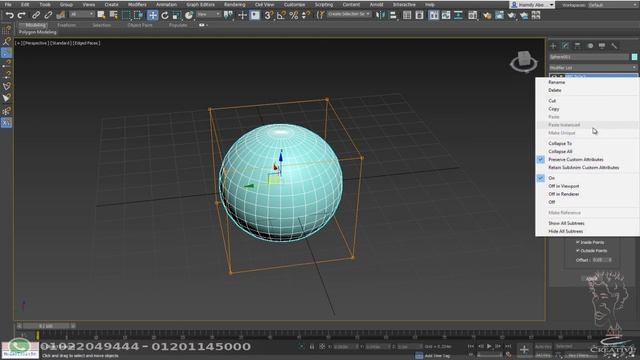Toggle the Inside Points checkbox

578,242
